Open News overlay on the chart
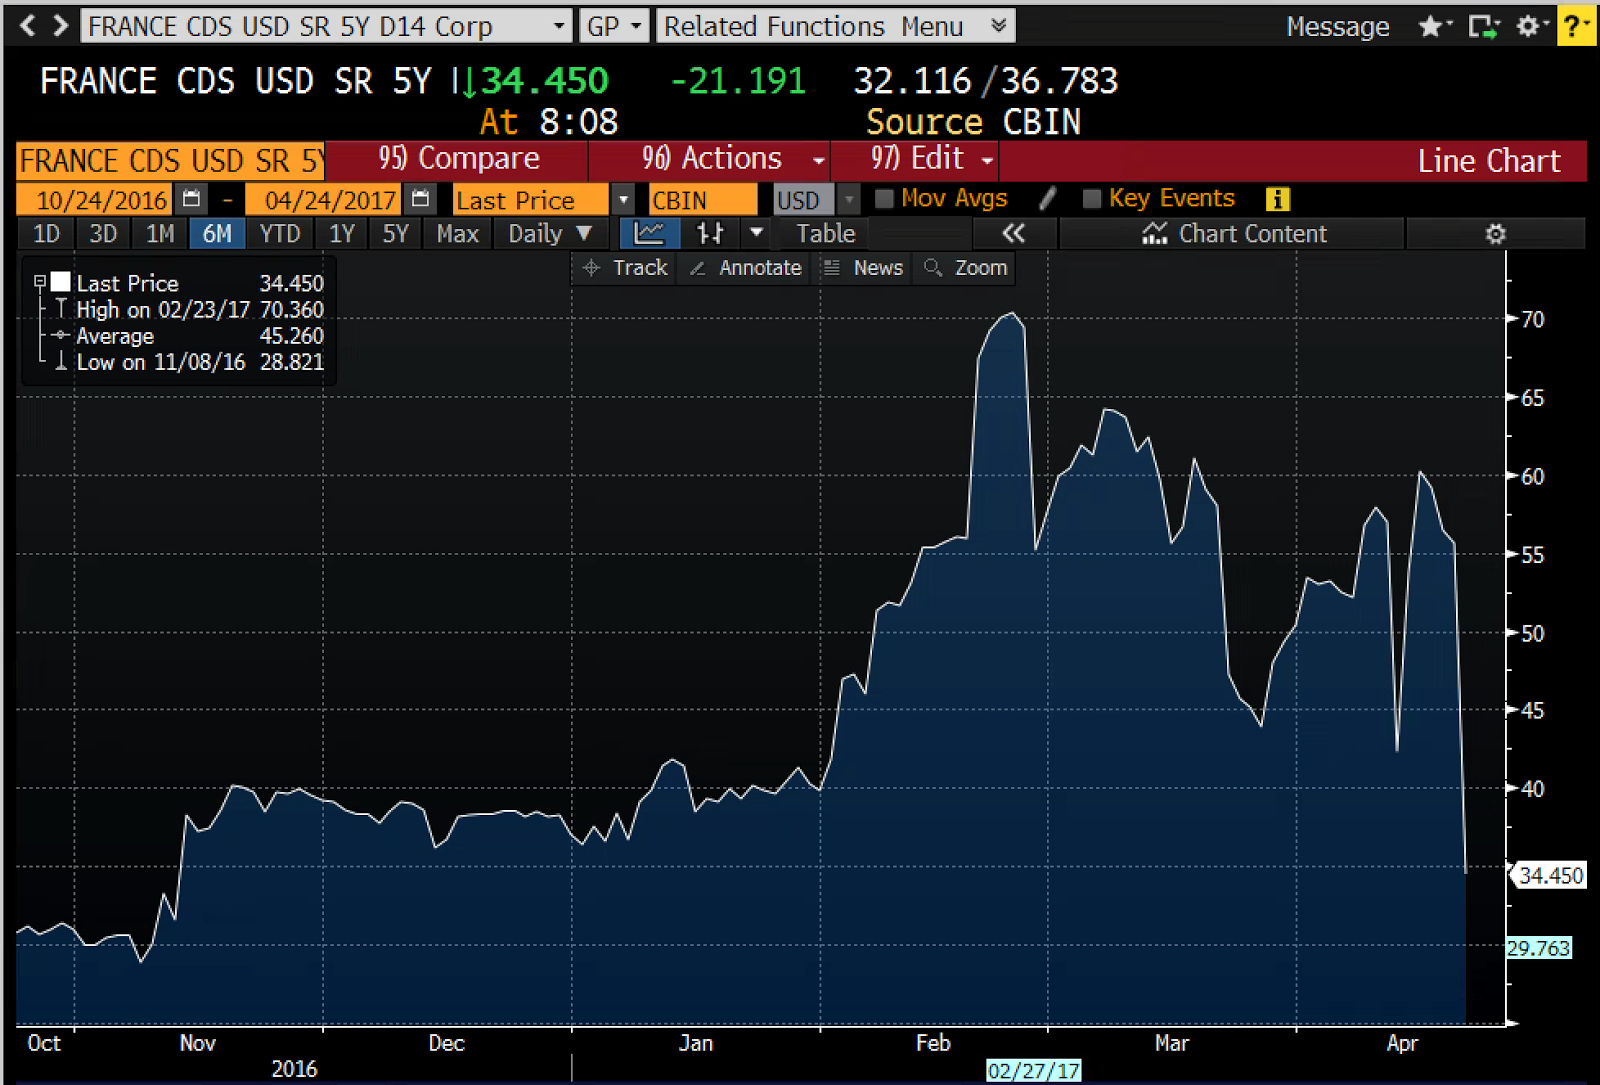 [862, 268]
